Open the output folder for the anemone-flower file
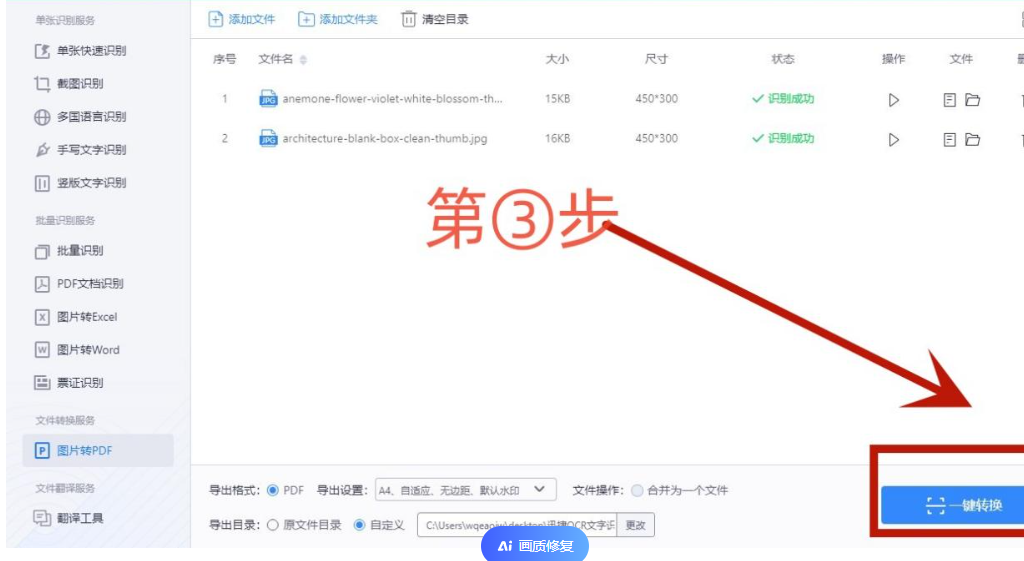Screen dimensions: 1024x561 click(x=972, y=100)
